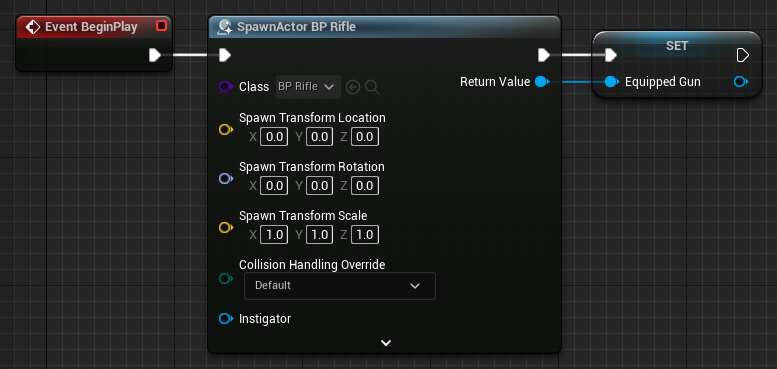Click the Scale Y value field
Screen dimensions: 777x369
[x=319, y=235]
